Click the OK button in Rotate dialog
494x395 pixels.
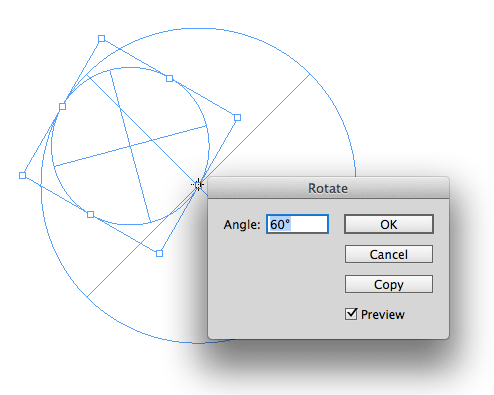(x=389, y=224)
